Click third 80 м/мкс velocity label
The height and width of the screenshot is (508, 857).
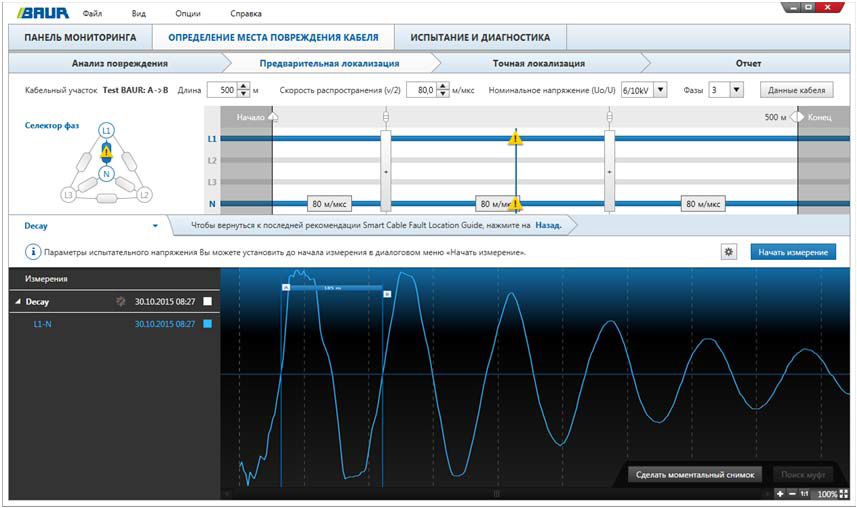(x=703, y=204)
